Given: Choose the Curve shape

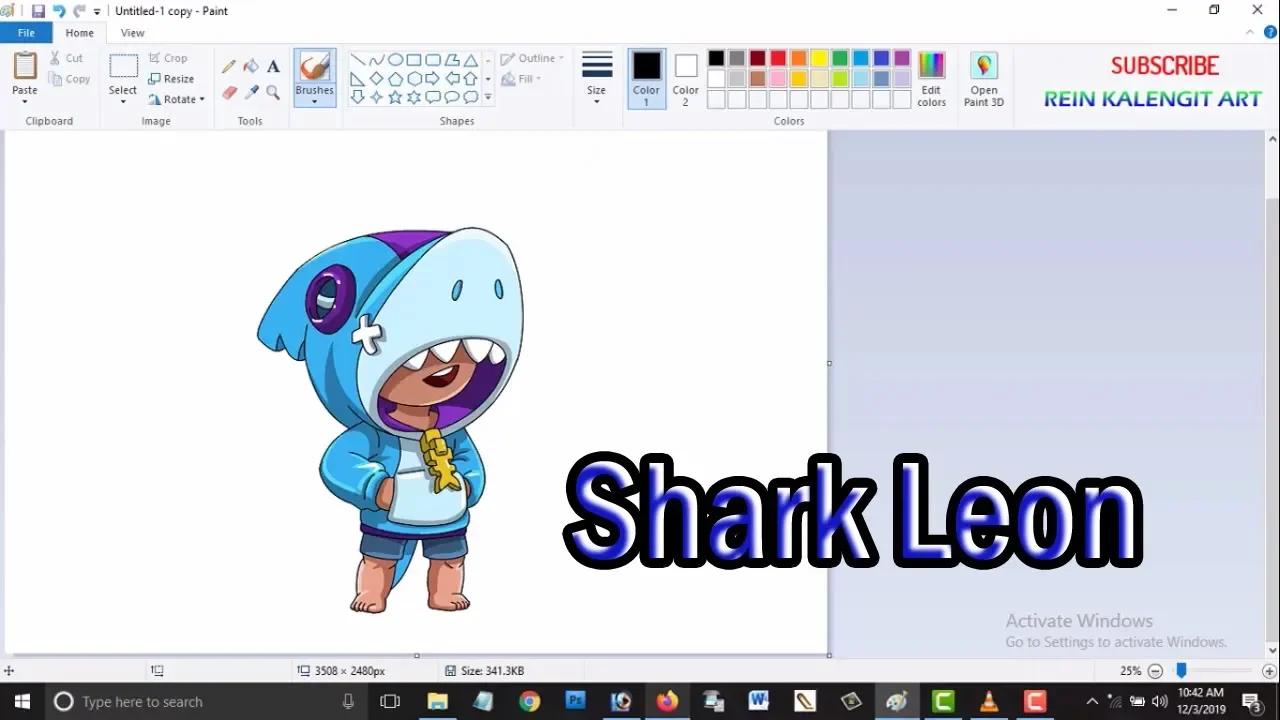Looking at the screenshot, I should (x=376, y=60).
